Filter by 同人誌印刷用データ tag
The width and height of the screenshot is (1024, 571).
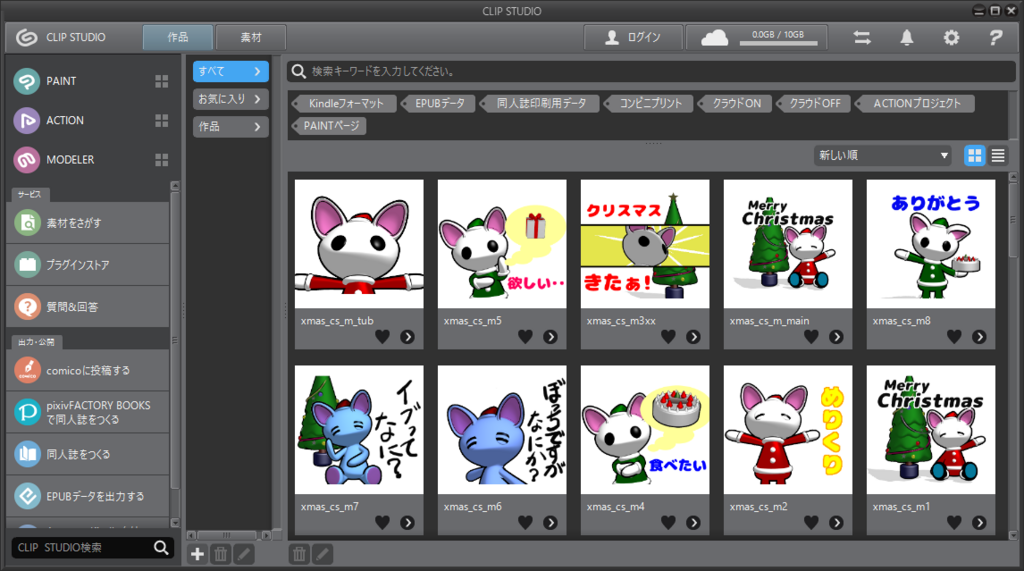540,103
